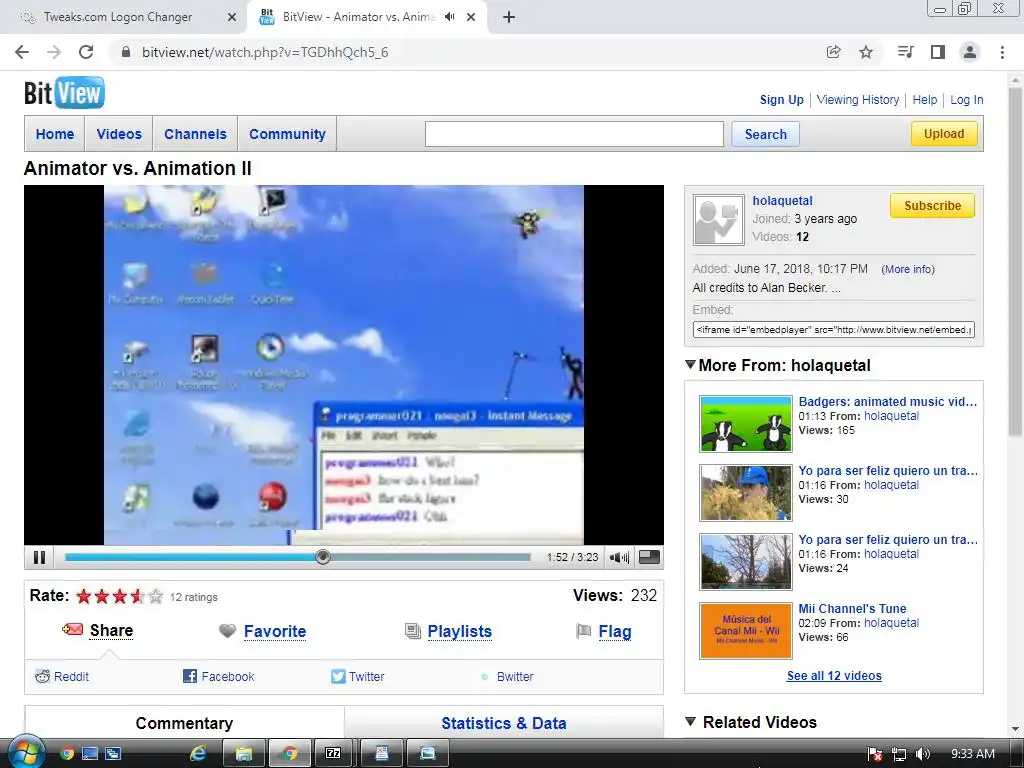The height and width of the screenshot is (768, 1024).
Task: Select the embed code text field
Action: pyautogui.click(x=833, y=329)
